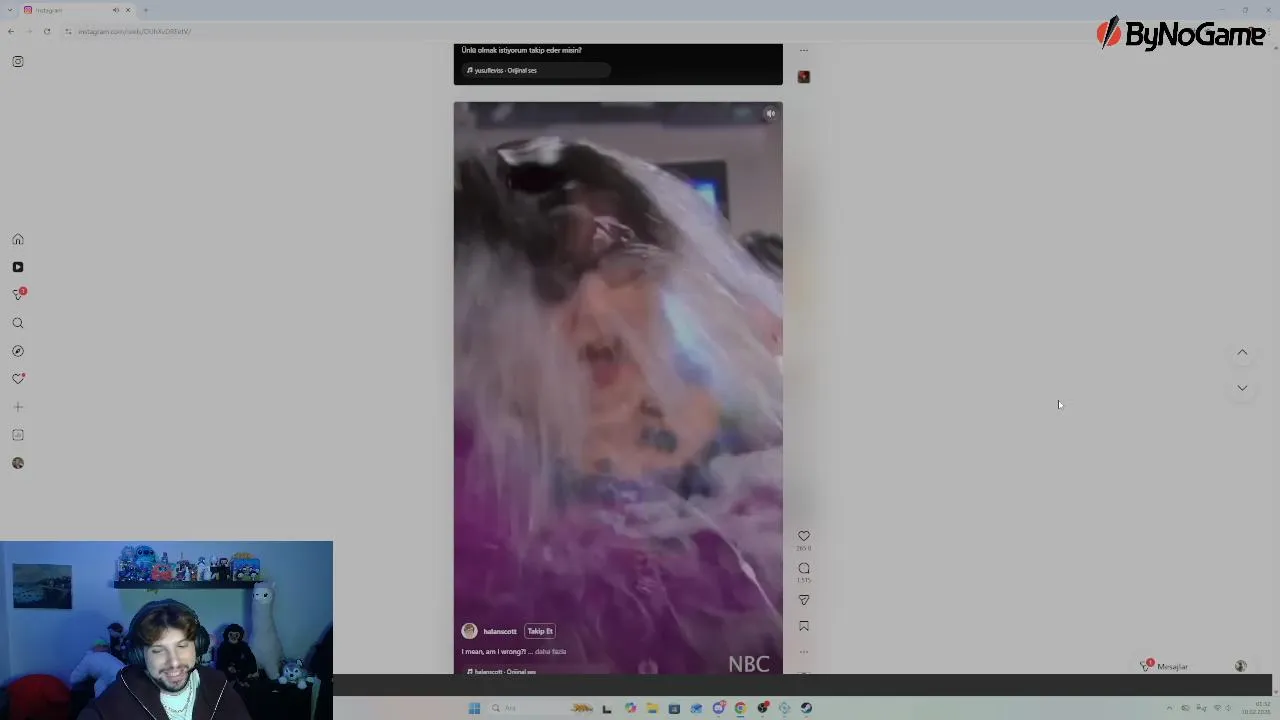Like the halanscott reel
The image size is (1280, 720).
(x=804, y=536)
